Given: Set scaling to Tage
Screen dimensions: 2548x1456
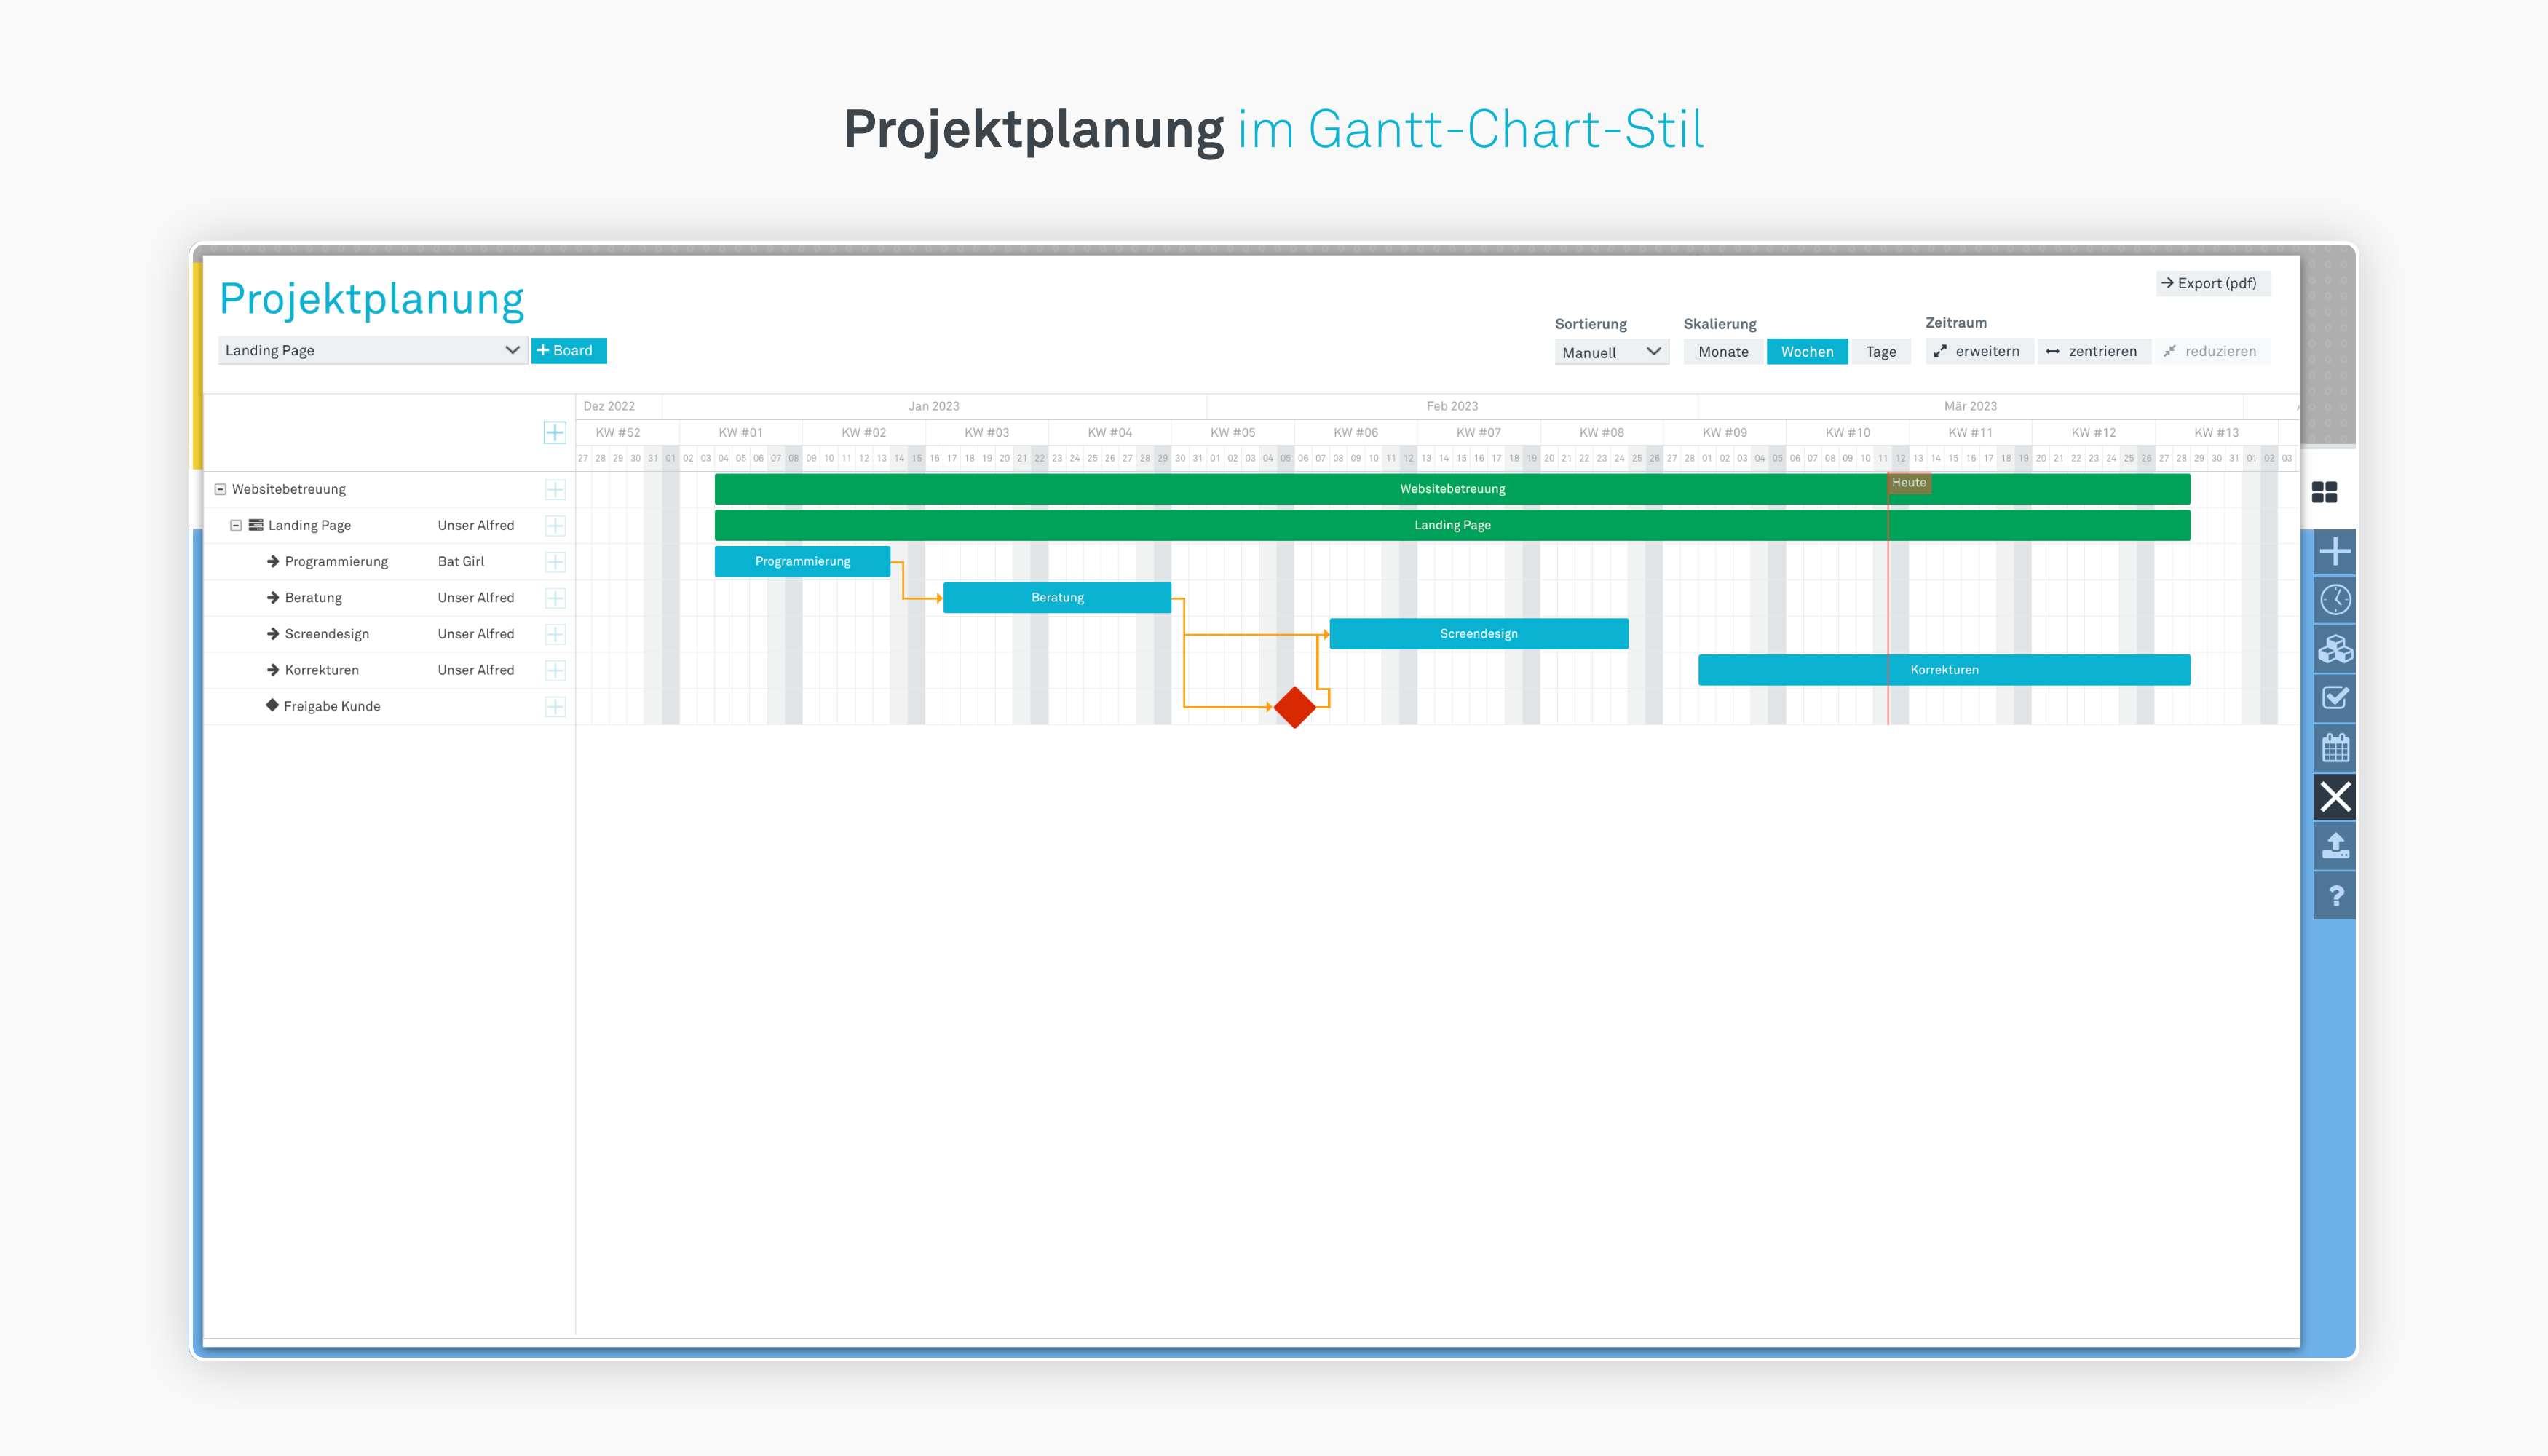Looking at the screenshot, I should pos(1880,352).
